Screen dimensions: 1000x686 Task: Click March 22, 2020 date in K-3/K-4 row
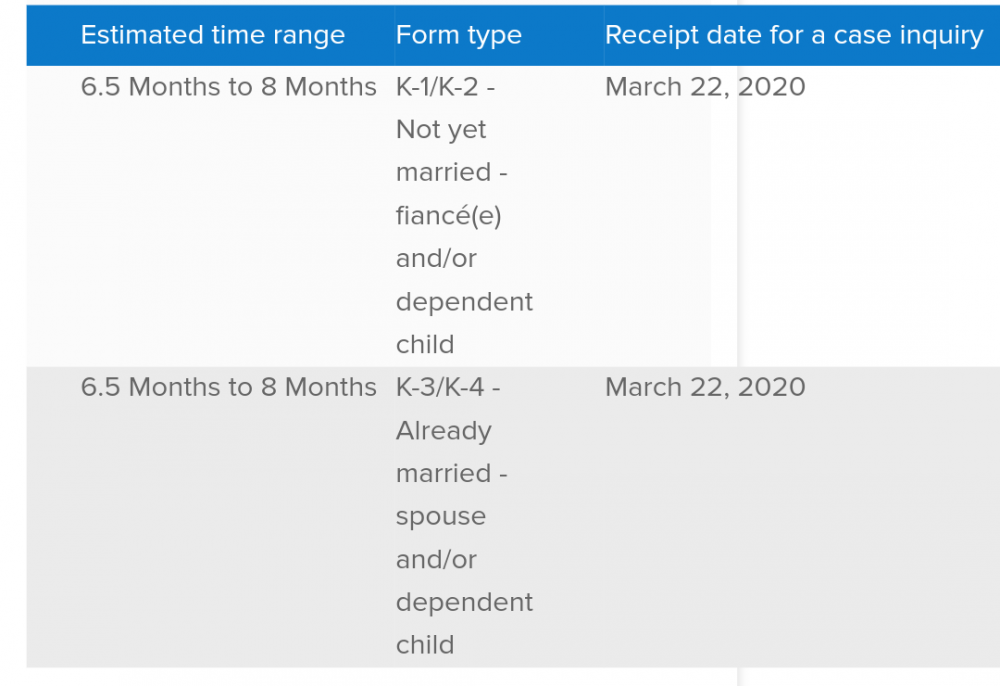[x=705, y=387]
